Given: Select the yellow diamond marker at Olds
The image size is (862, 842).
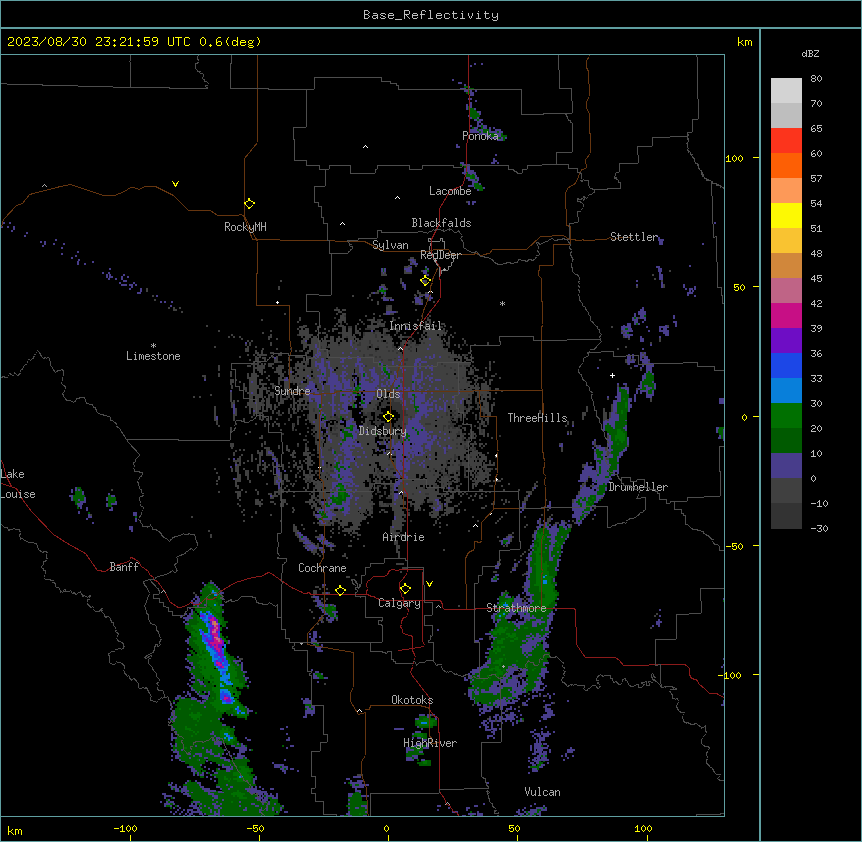Looking at the screenshot, I should 388,416.
